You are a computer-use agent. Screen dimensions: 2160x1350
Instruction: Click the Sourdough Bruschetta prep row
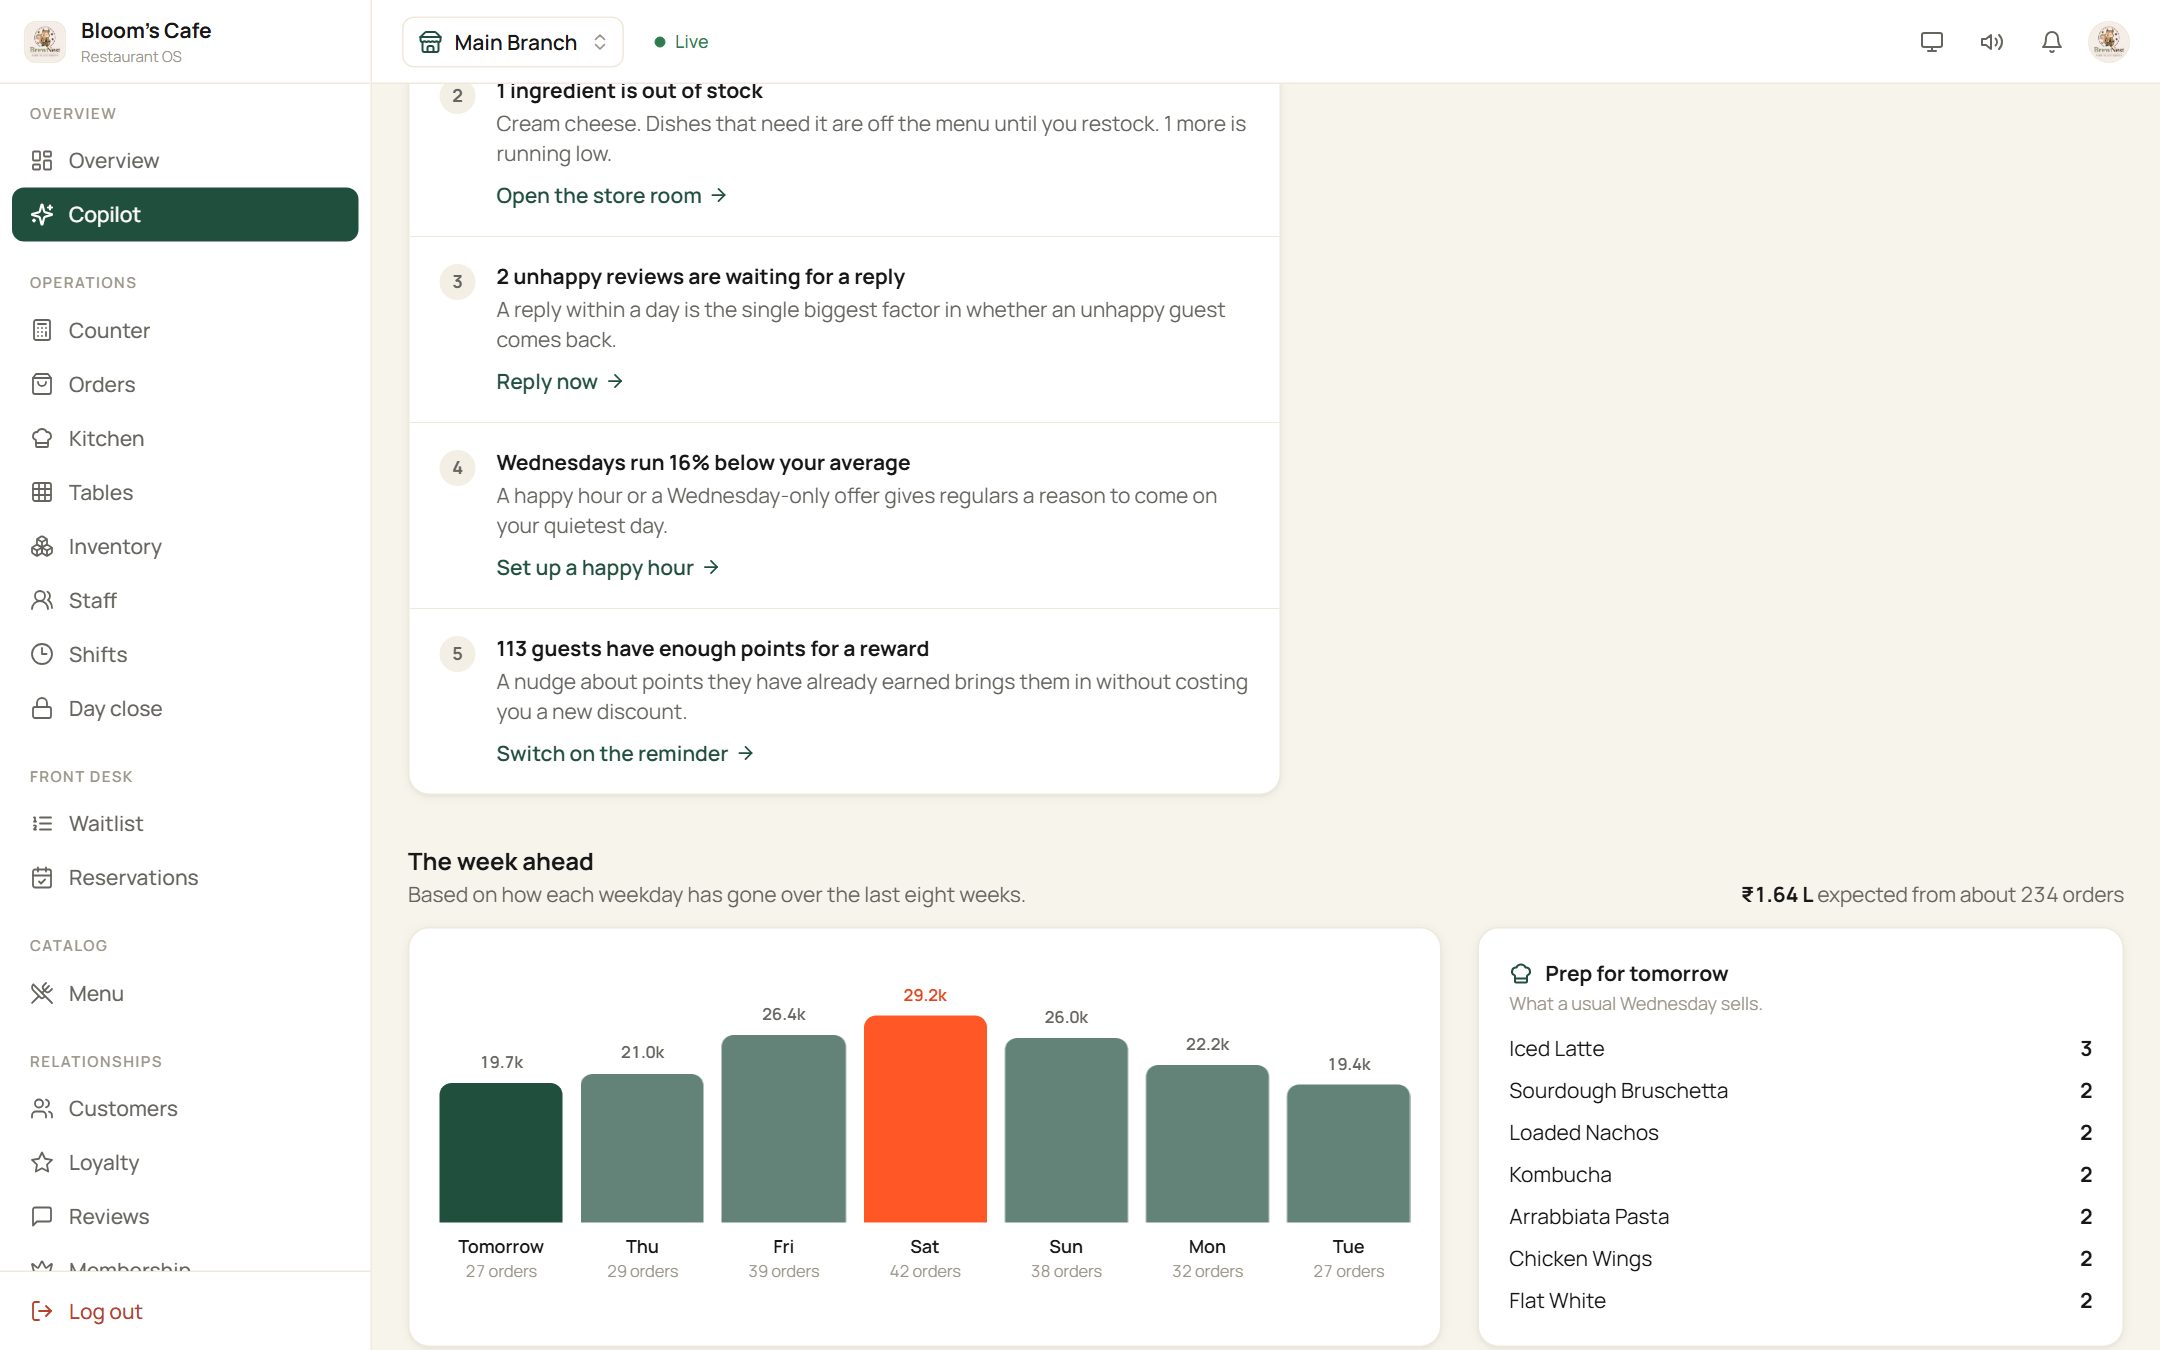(x=1800, y=1091)
